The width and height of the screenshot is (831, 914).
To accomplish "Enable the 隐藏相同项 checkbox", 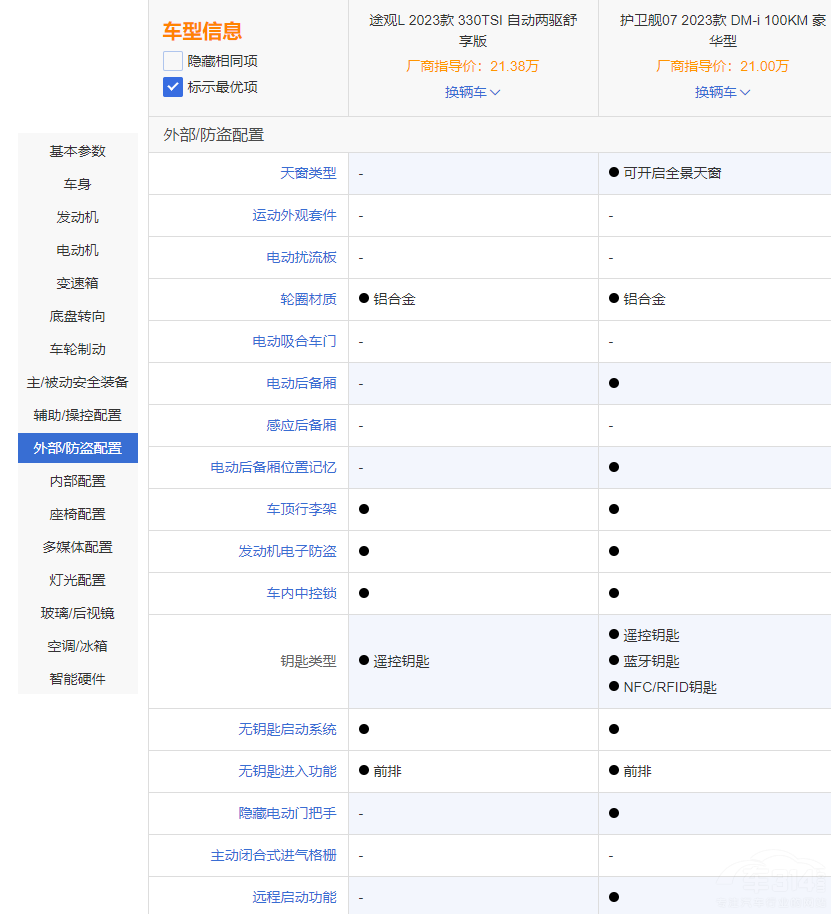I will 171,62.
